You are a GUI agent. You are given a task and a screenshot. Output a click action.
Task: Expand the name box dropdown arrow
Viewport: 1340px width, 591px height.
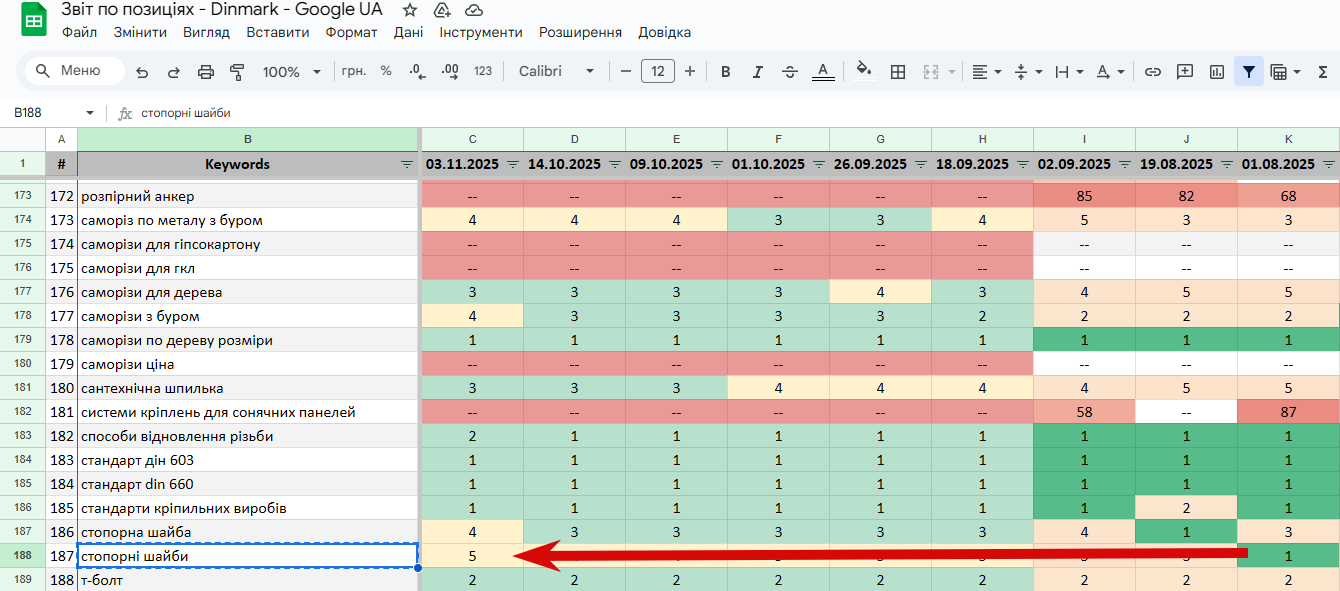[90, 113]
